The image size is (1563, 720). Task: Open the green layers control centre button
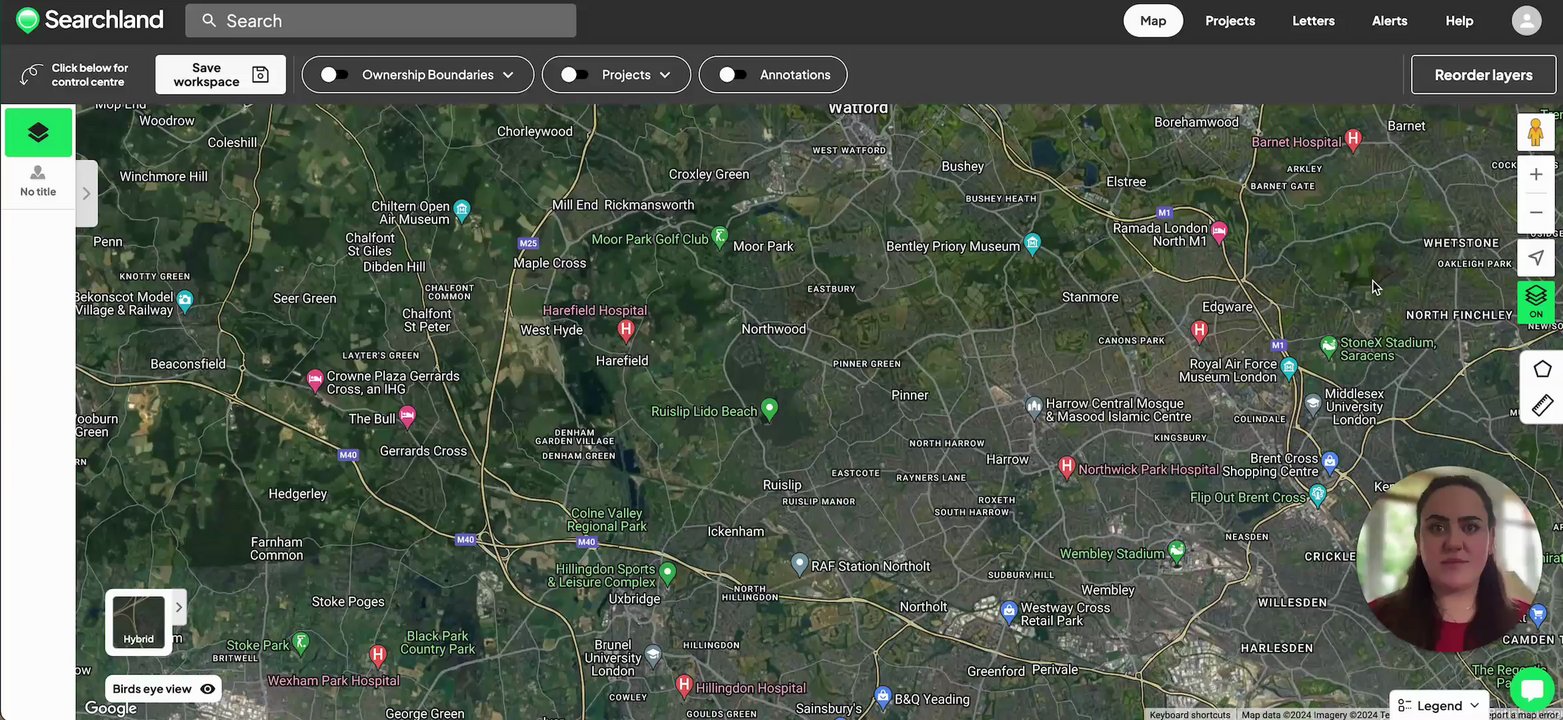(x=38, y=132)
